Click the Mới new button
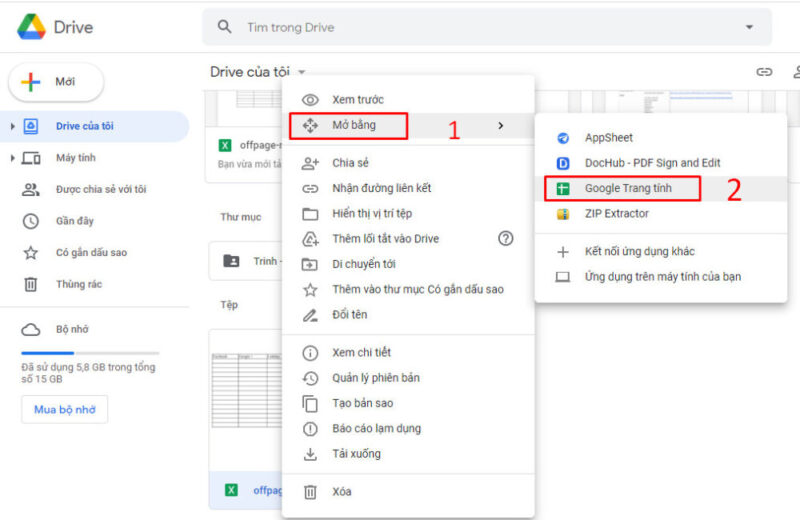 coord(56,82)
